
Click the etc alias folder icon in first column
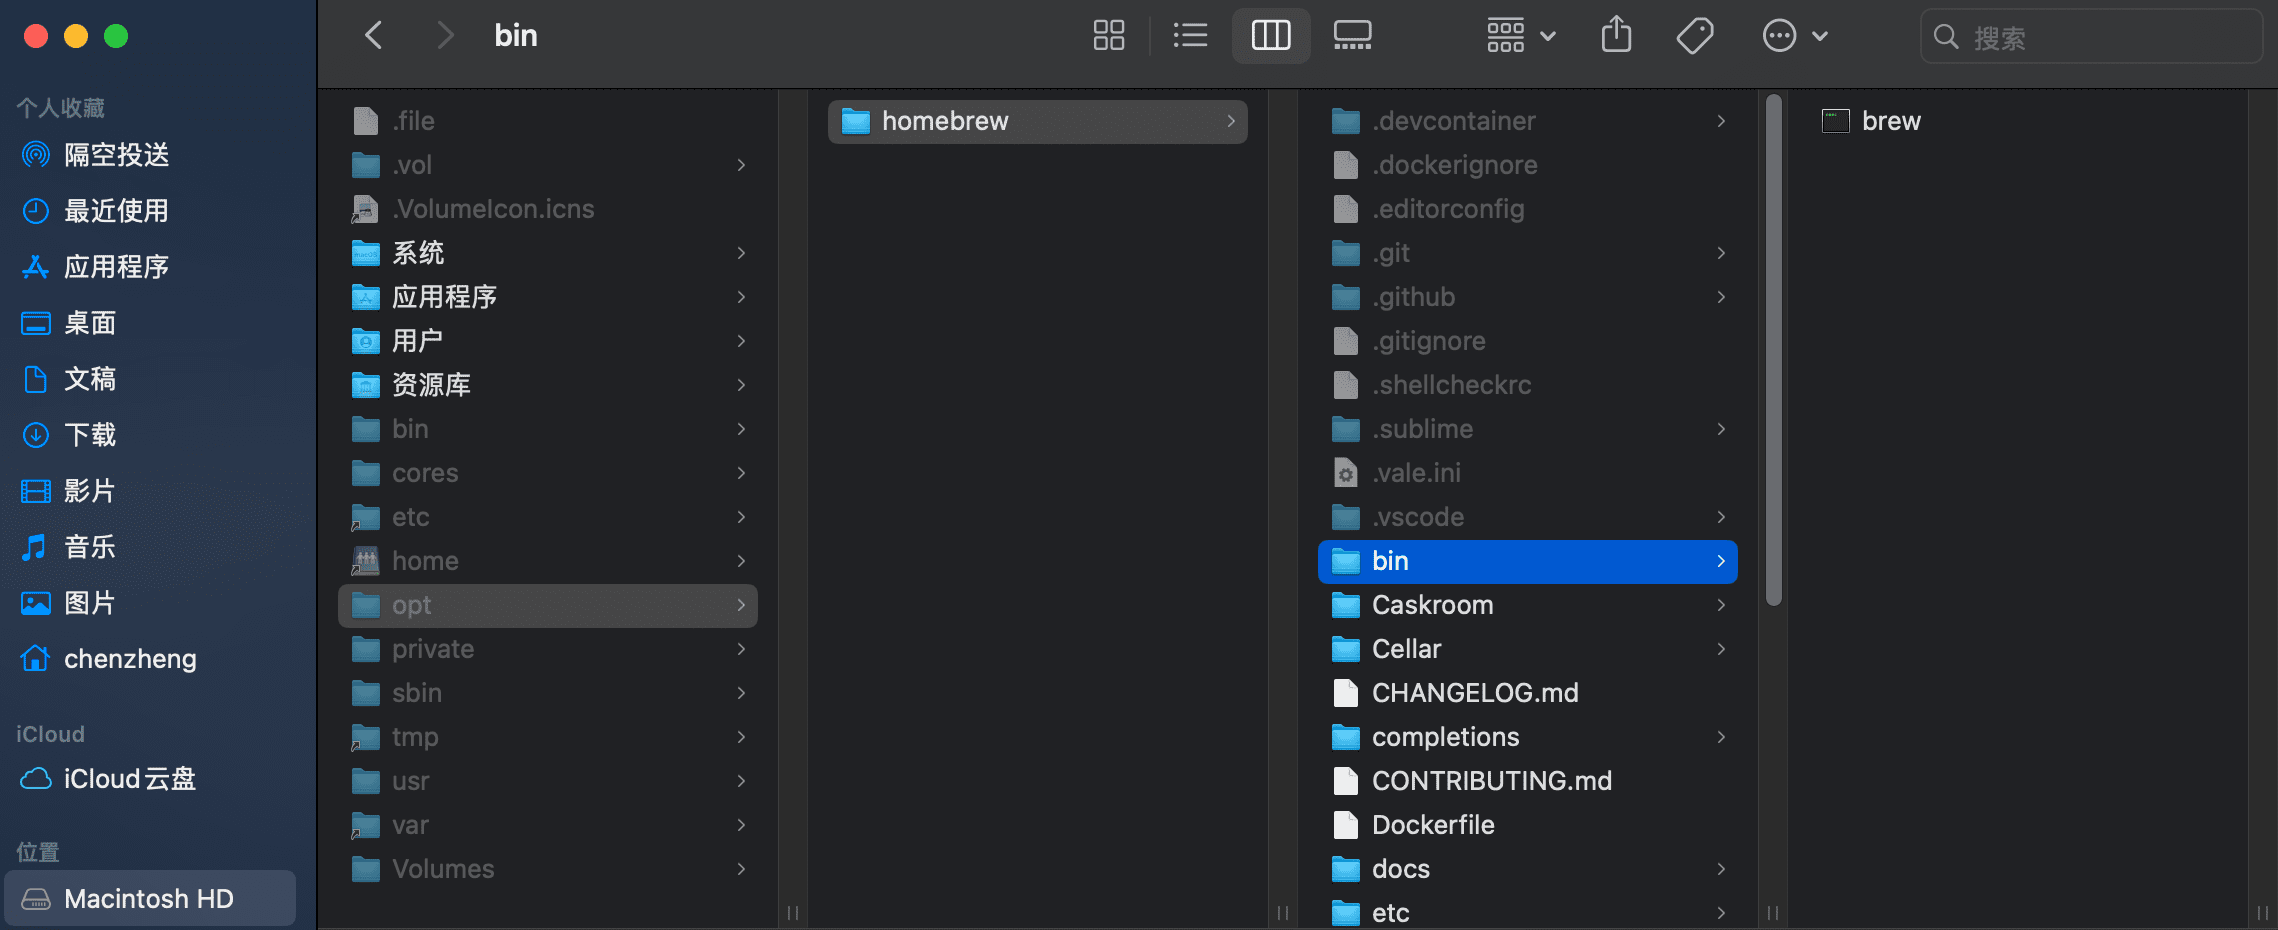[x=366, y=517]
